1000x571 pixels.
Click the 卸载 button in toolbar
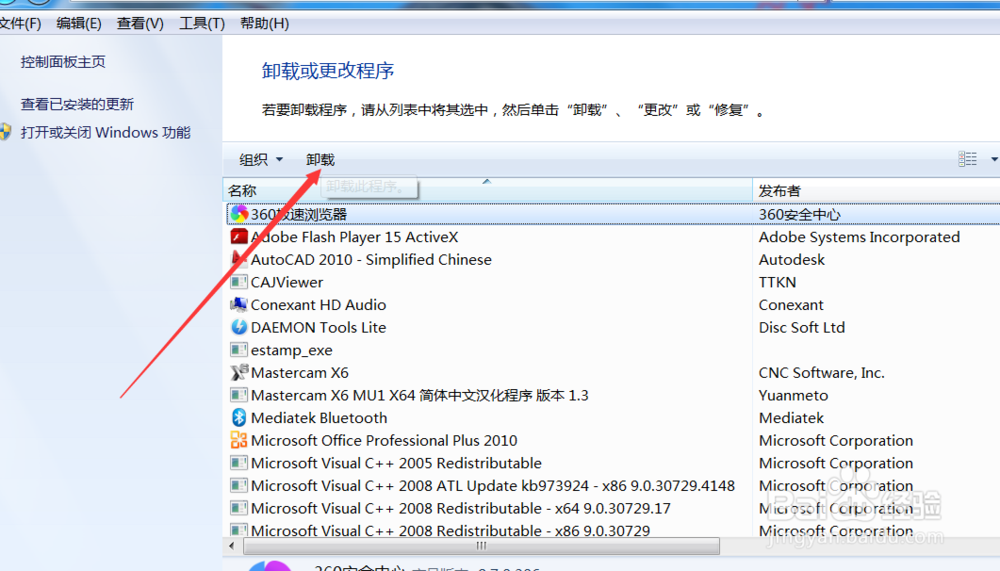(320, 159)
